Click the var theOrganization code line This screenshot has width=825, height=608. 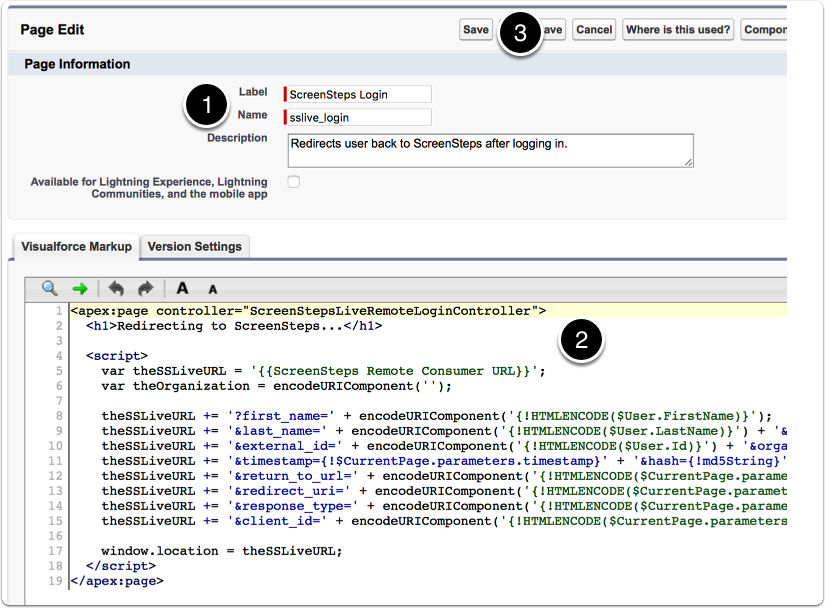pyautogui.click(x=277, y=386)
